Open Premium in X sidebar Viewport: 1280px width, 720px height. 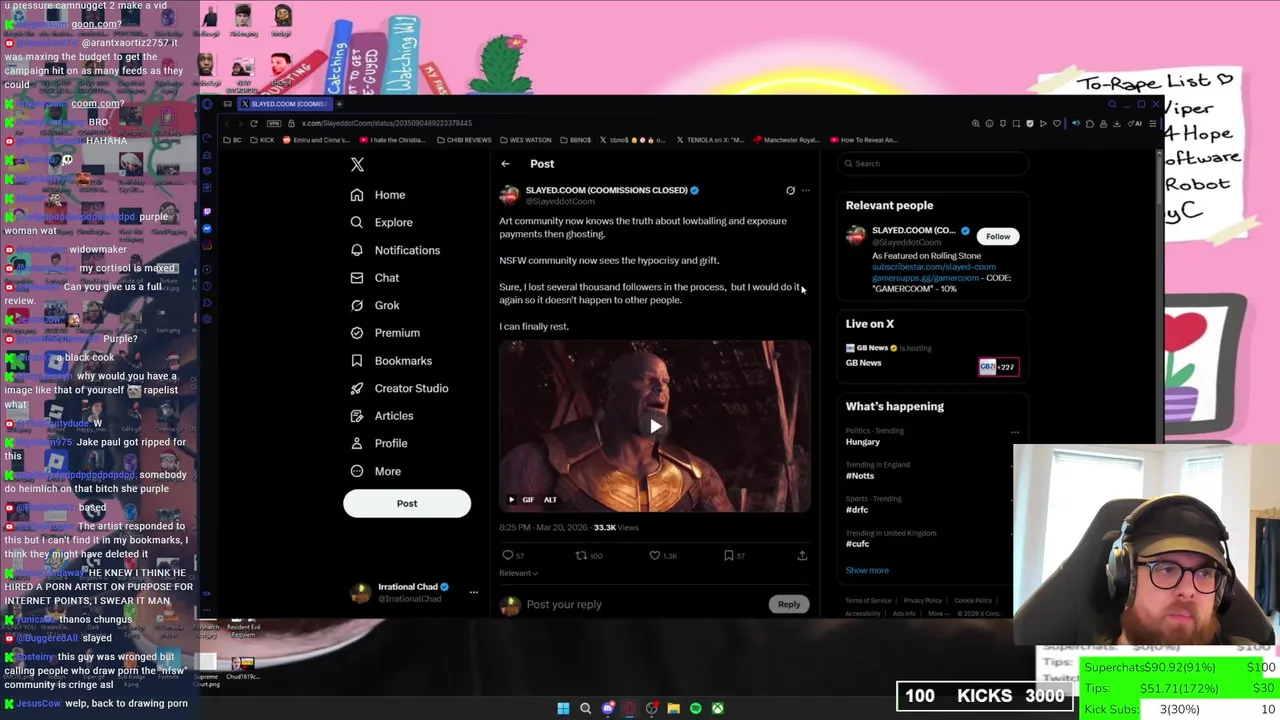(385, 333)
